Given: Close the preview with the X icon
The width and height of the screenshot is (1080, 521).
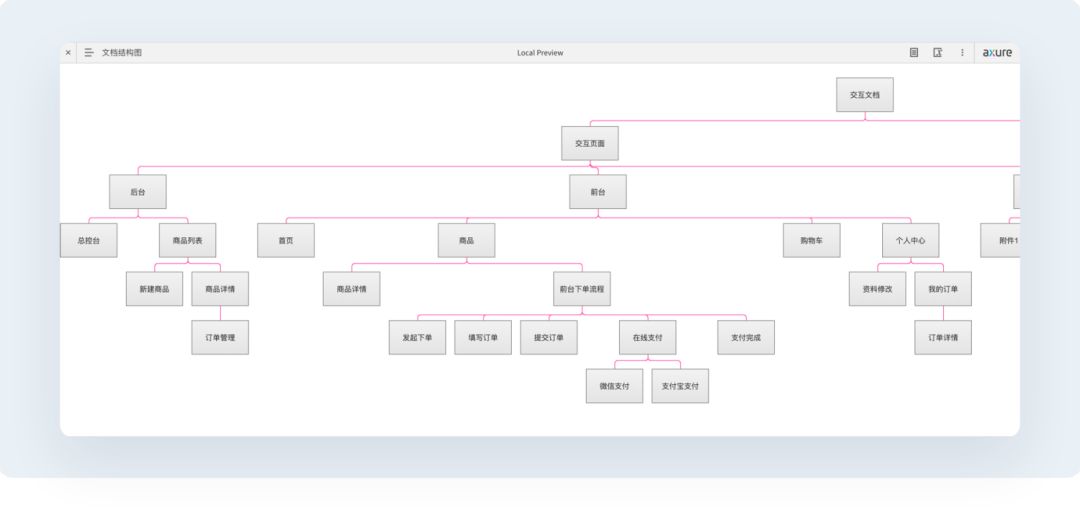Looking at the screenshot, I should point(68,52).
